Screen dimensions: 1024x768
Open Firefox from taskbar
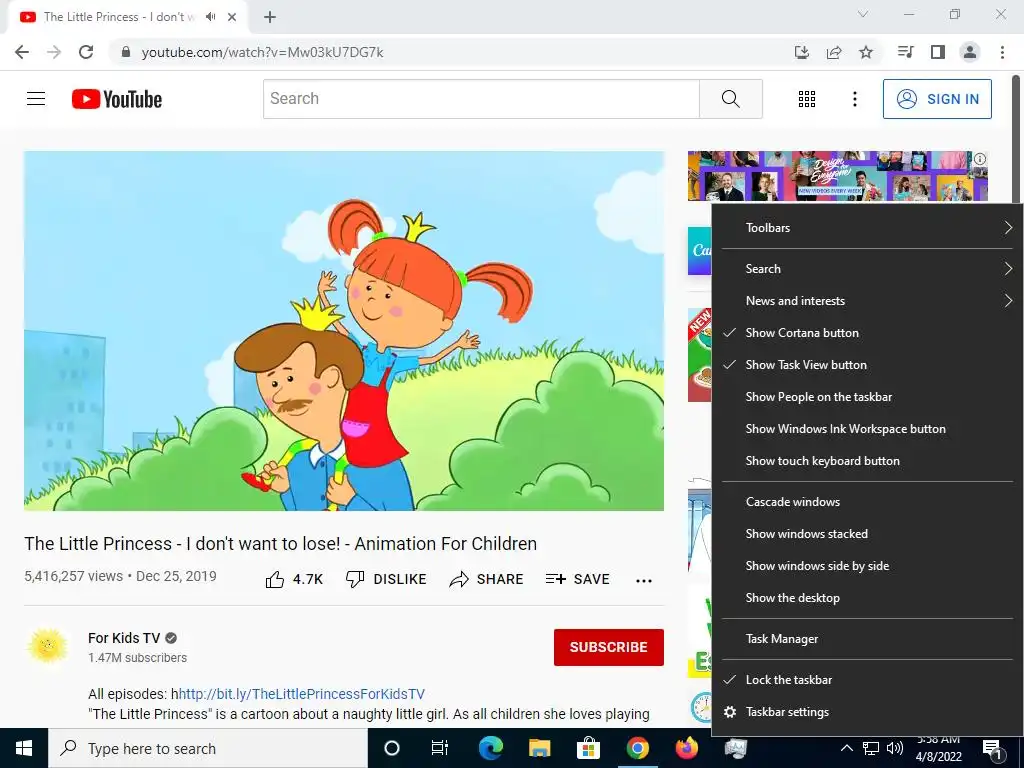click(686, 748)
